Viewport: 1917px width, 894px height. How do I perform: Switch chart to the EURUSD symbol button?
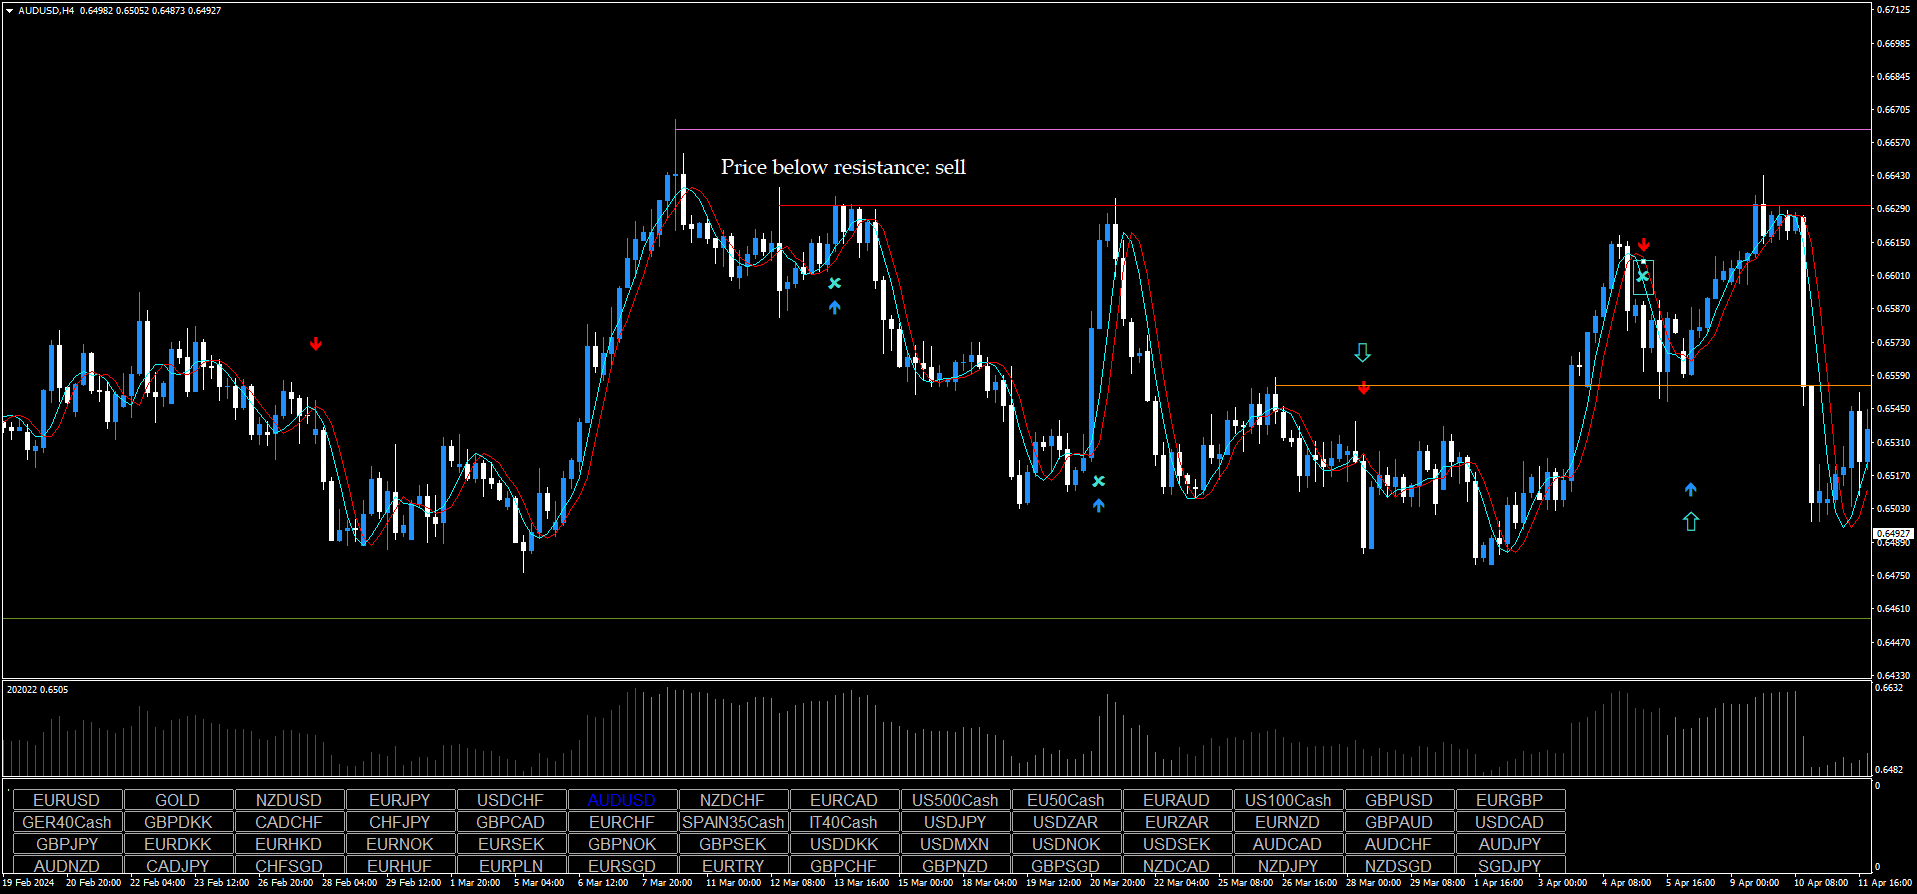67,800
